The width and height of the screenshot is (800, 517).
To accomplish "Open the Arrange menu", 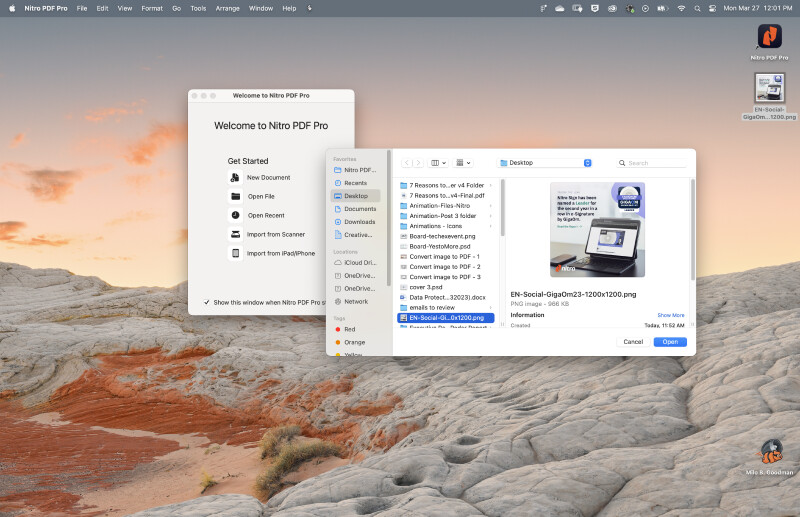I will 228,9.
